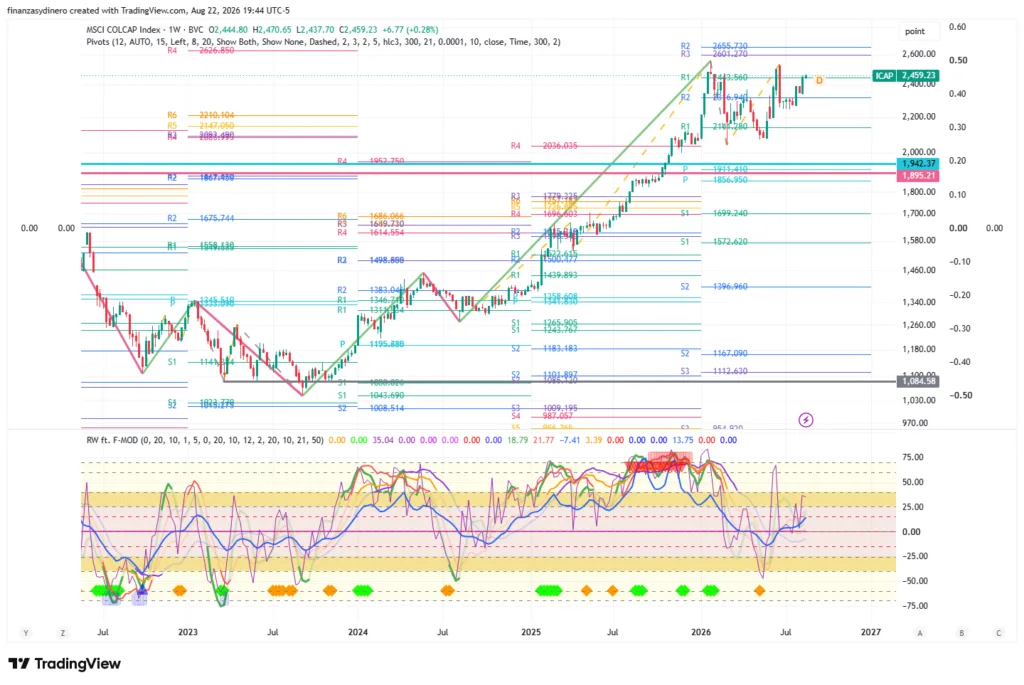This screenshot has width=1024, height=685.
Task: Click the circled Z icon at bottom left
Action: click(63, 633)
